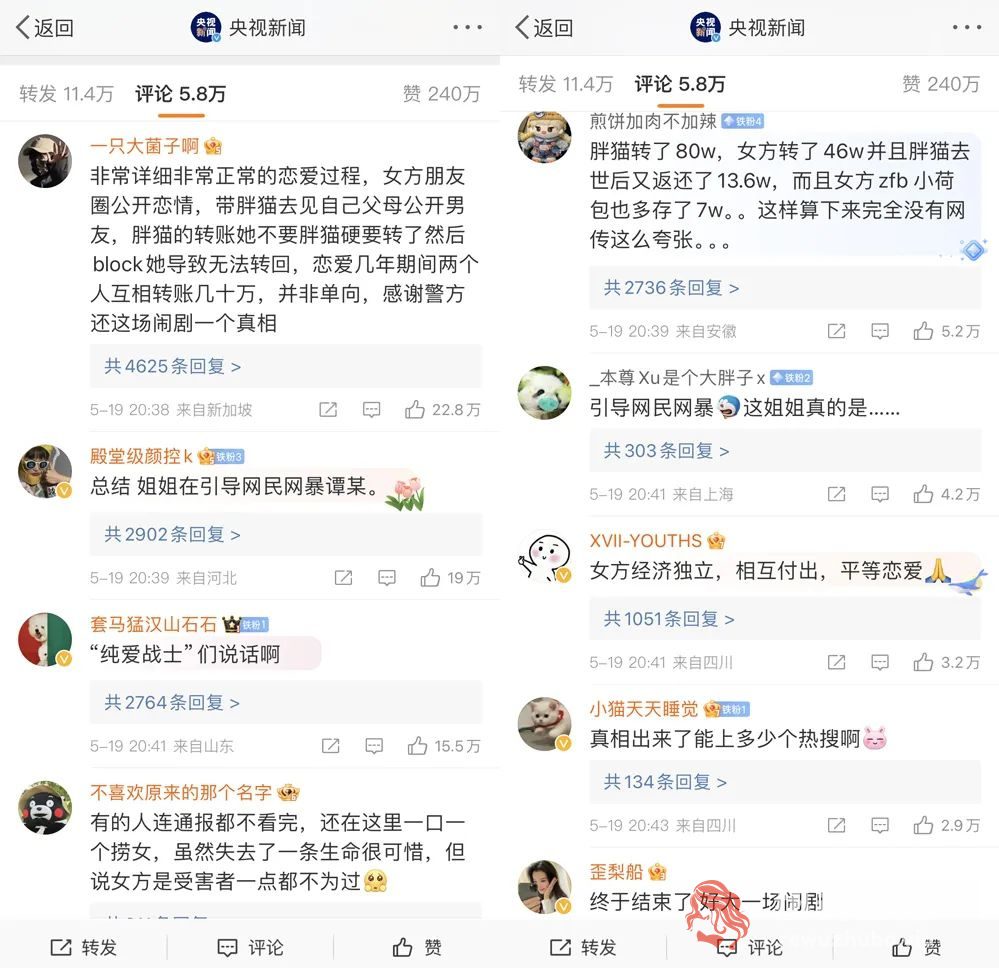Switch to 转发 11.4万 tab on left
999x968 pixels.
[x=66, y=94]
